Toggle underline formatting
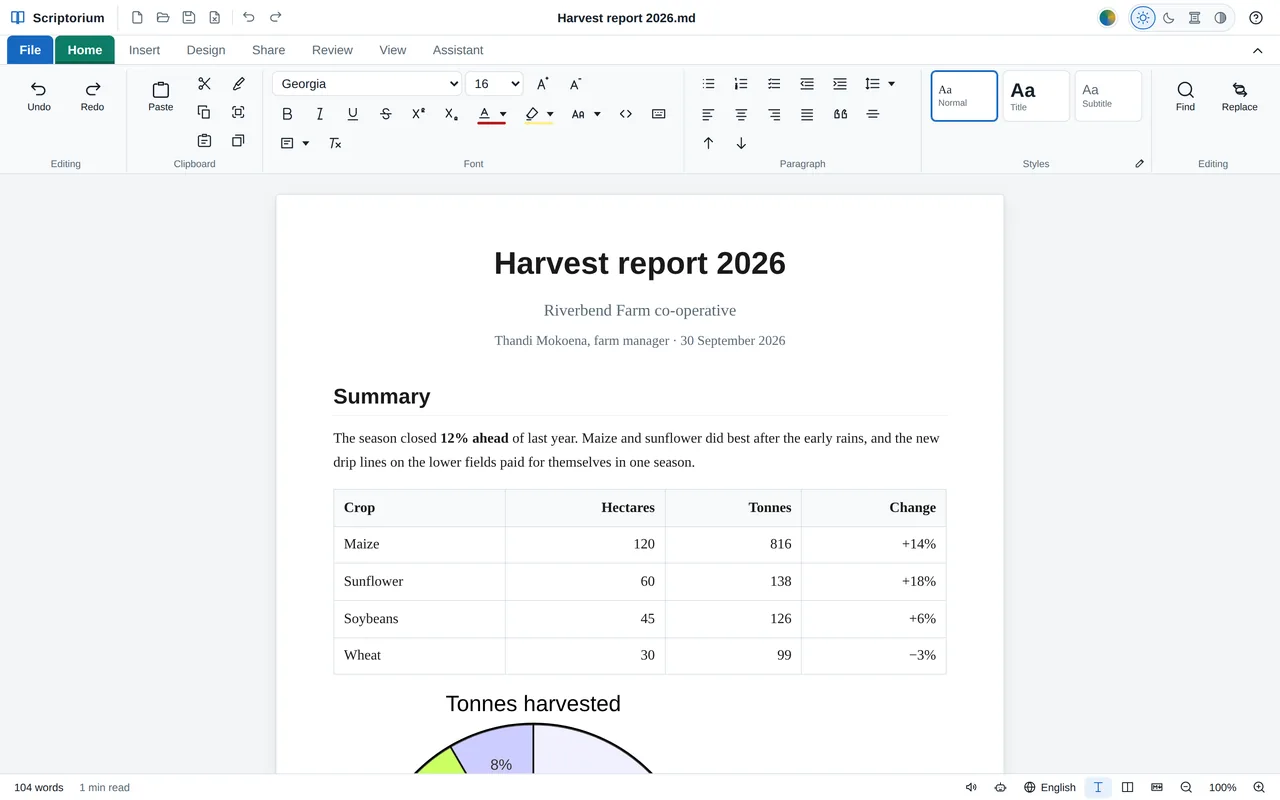 click(x=353, y=114)
